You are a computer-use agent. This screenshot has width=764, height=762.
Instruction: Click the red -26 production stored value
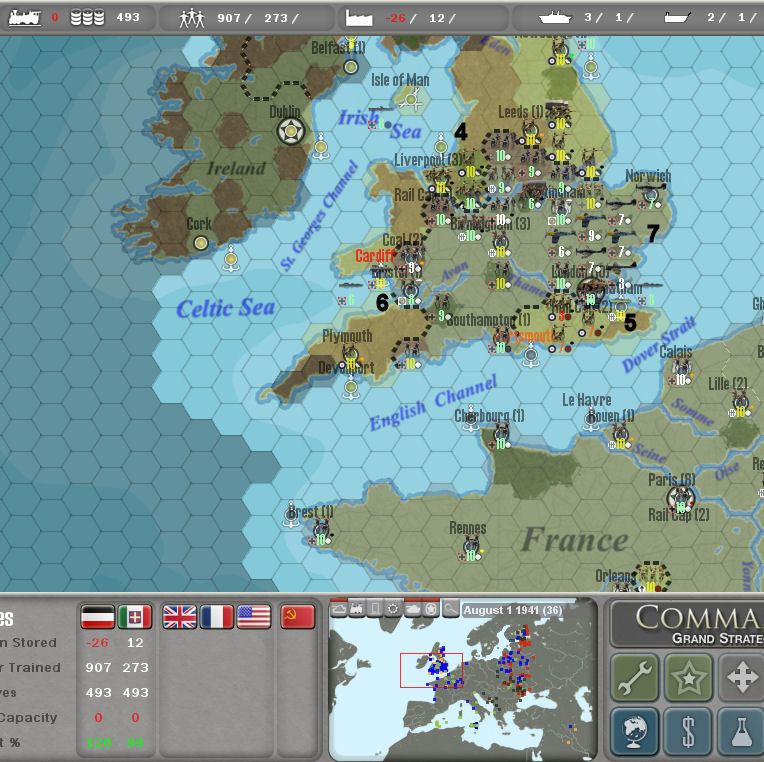tap(97, 643)
